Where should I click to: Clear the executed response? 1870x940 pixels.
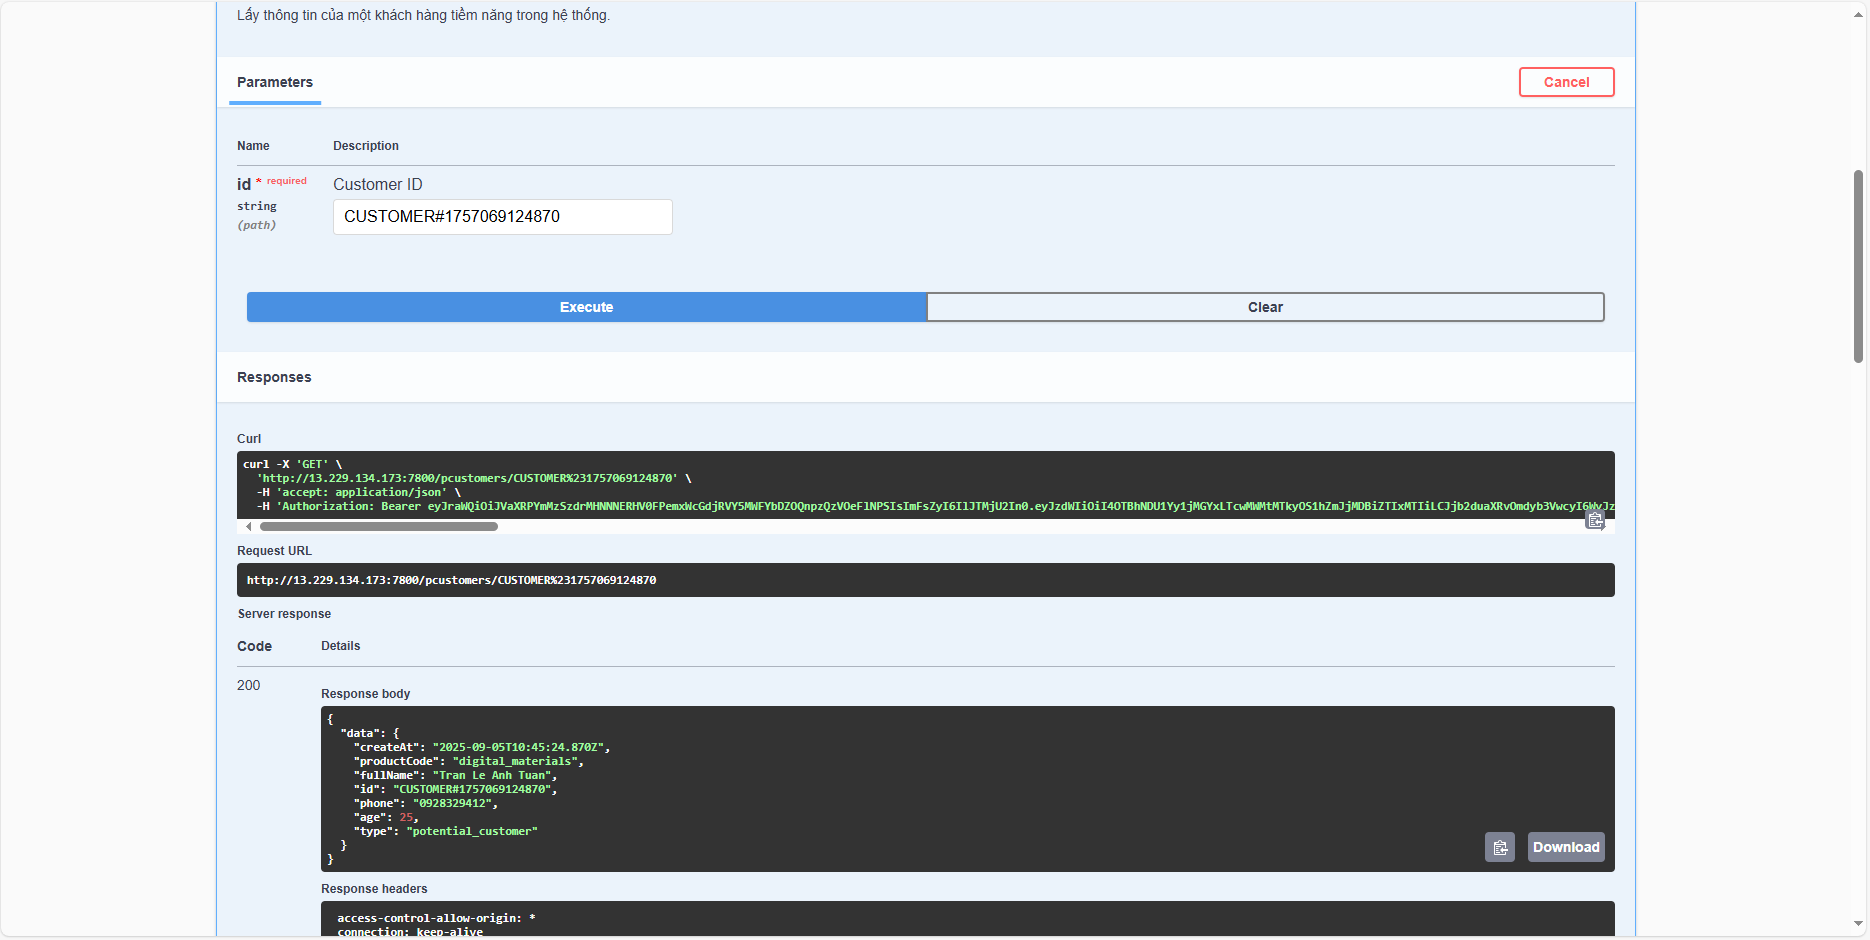(x=1265, y=307)
